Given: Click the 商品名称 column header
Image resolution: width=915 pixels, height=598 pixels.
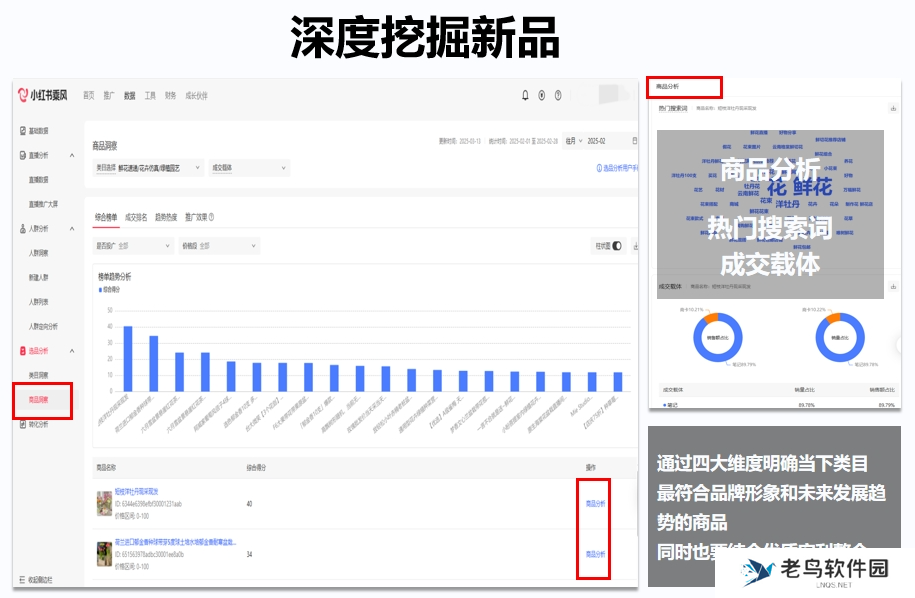Looking at the screenshot, I should pyautogui.click(x=106, y=467).
